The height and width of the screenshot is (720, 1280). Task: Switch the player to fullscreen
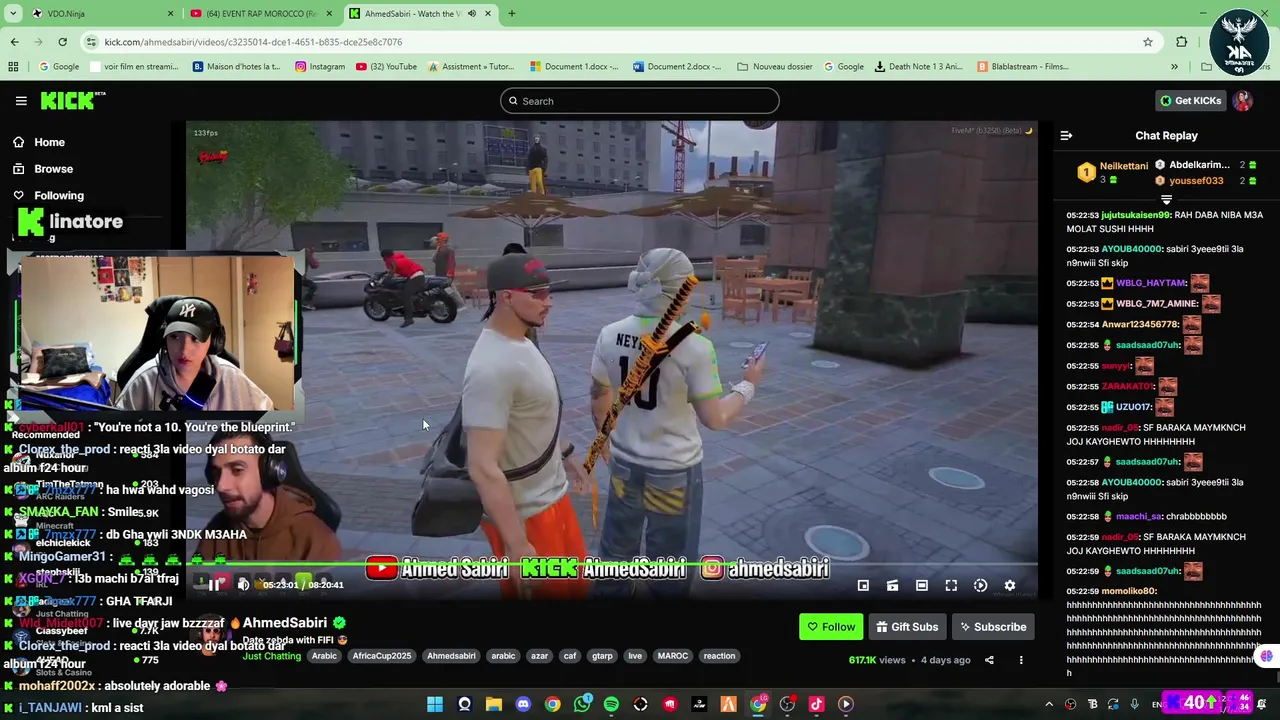(x=951, y=586)
